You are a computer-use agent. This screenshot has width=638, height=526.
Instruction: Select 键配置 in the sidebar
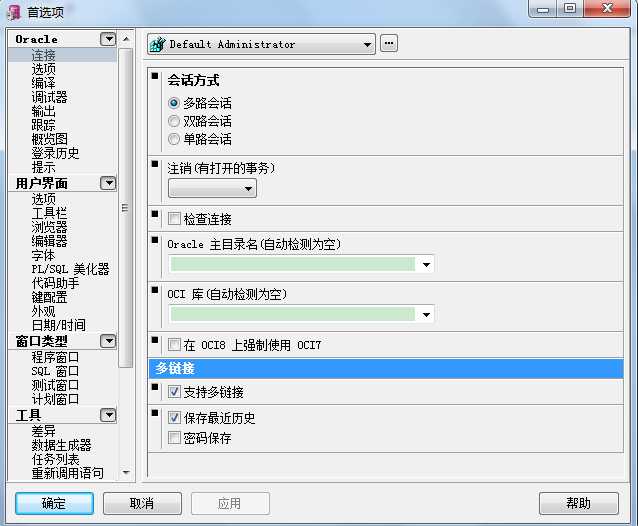click(x=49, y=297)
